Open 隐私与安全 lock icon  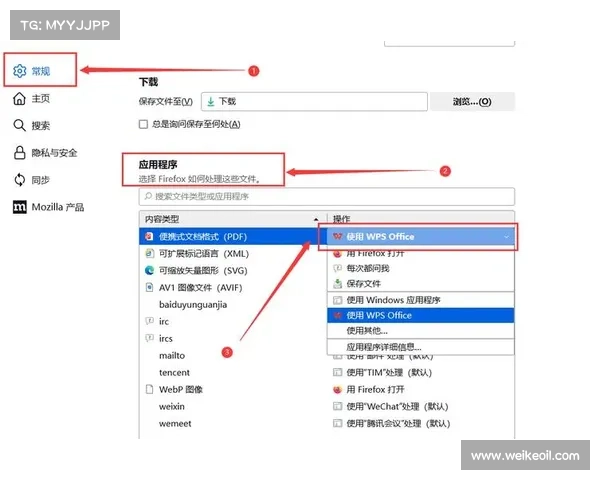click(x=20, y=152)
